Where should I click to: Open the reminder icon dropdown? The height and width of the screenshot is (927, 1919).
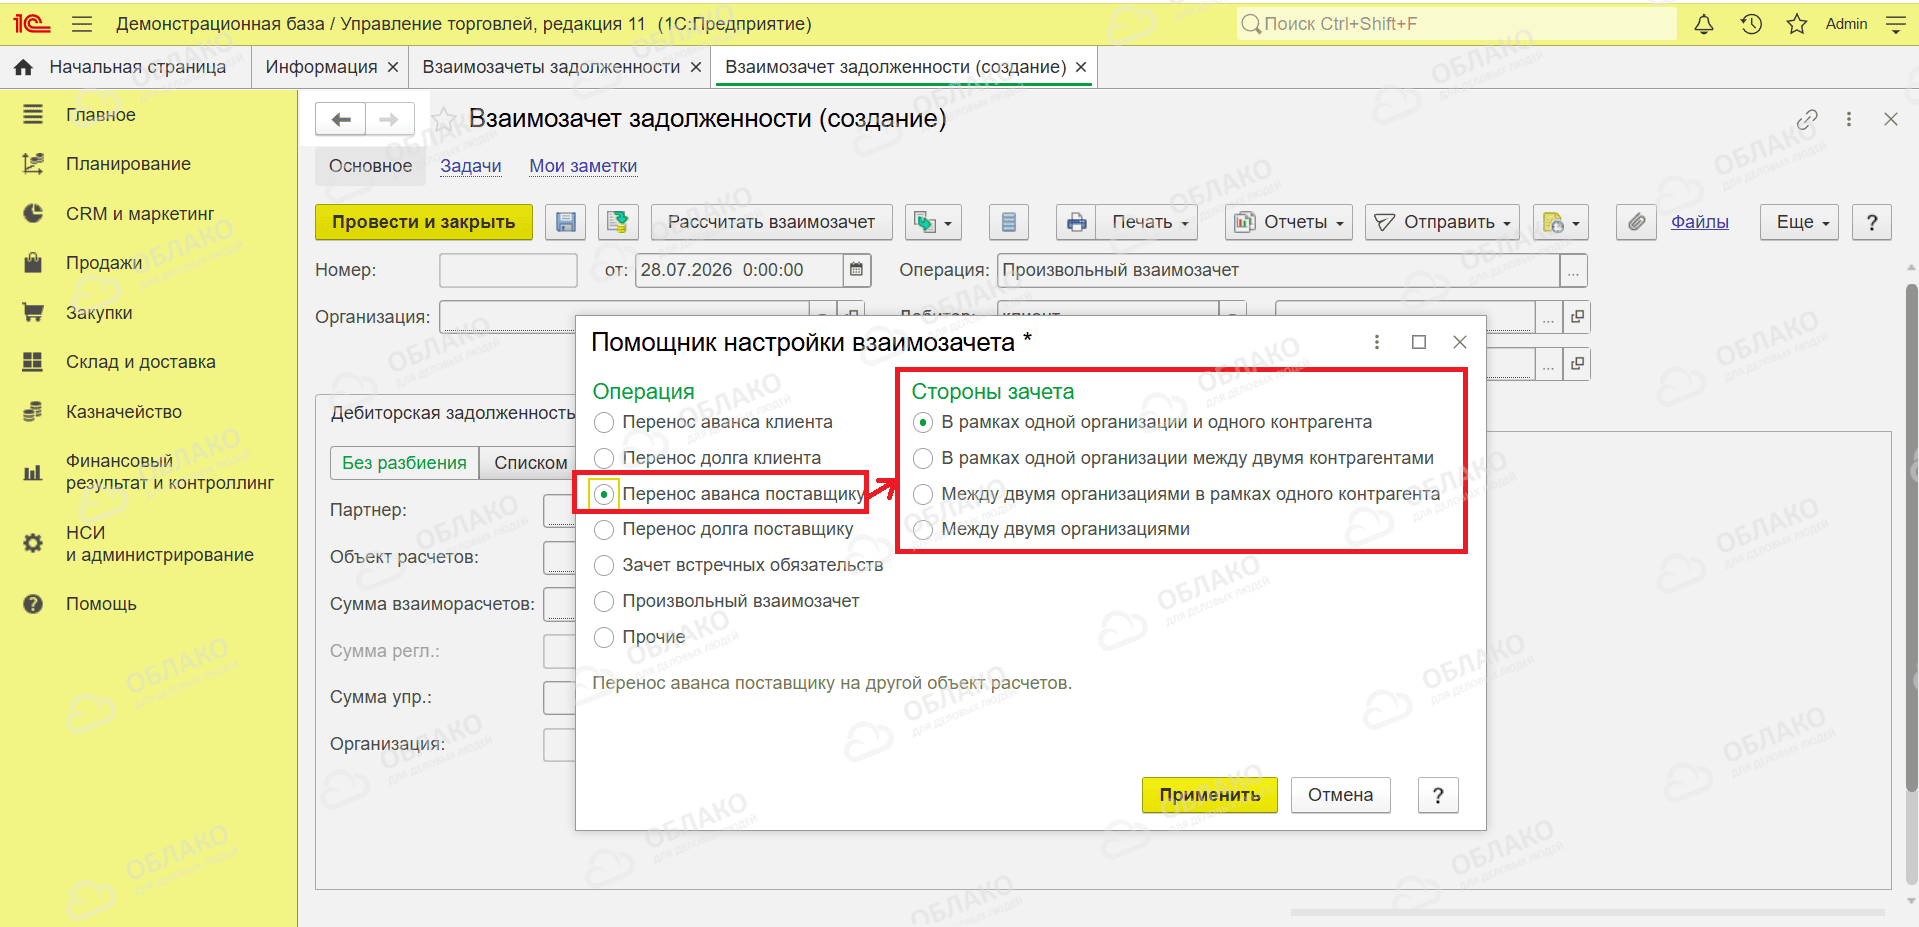(1560, 222)
